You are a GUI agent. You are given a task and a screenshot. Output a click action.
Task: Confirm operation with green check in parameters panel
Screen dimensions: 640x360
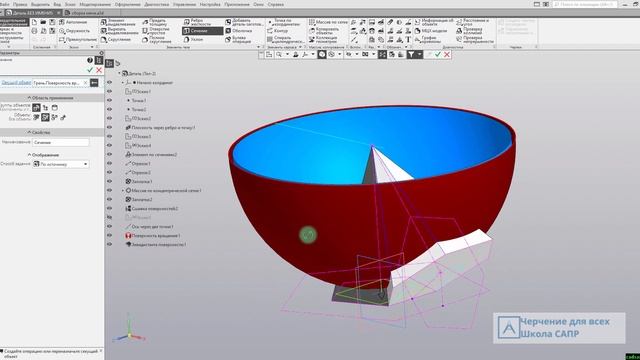(x=90, y=70)
